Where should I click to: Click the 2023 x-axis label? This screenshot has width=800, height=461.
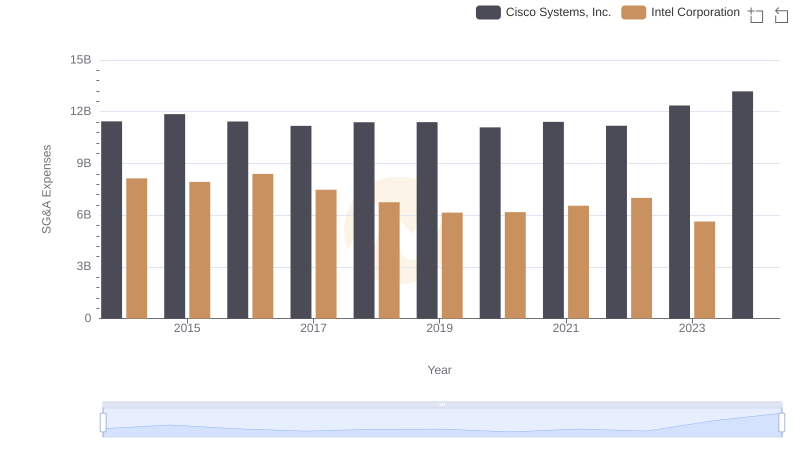coord(692,328)
